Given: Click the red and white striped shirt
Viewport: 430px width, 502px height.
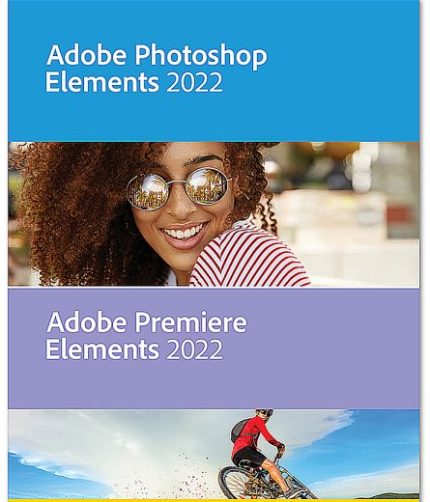Looking at the screenshot, I should pyautogui.click(x=250, y=258).
